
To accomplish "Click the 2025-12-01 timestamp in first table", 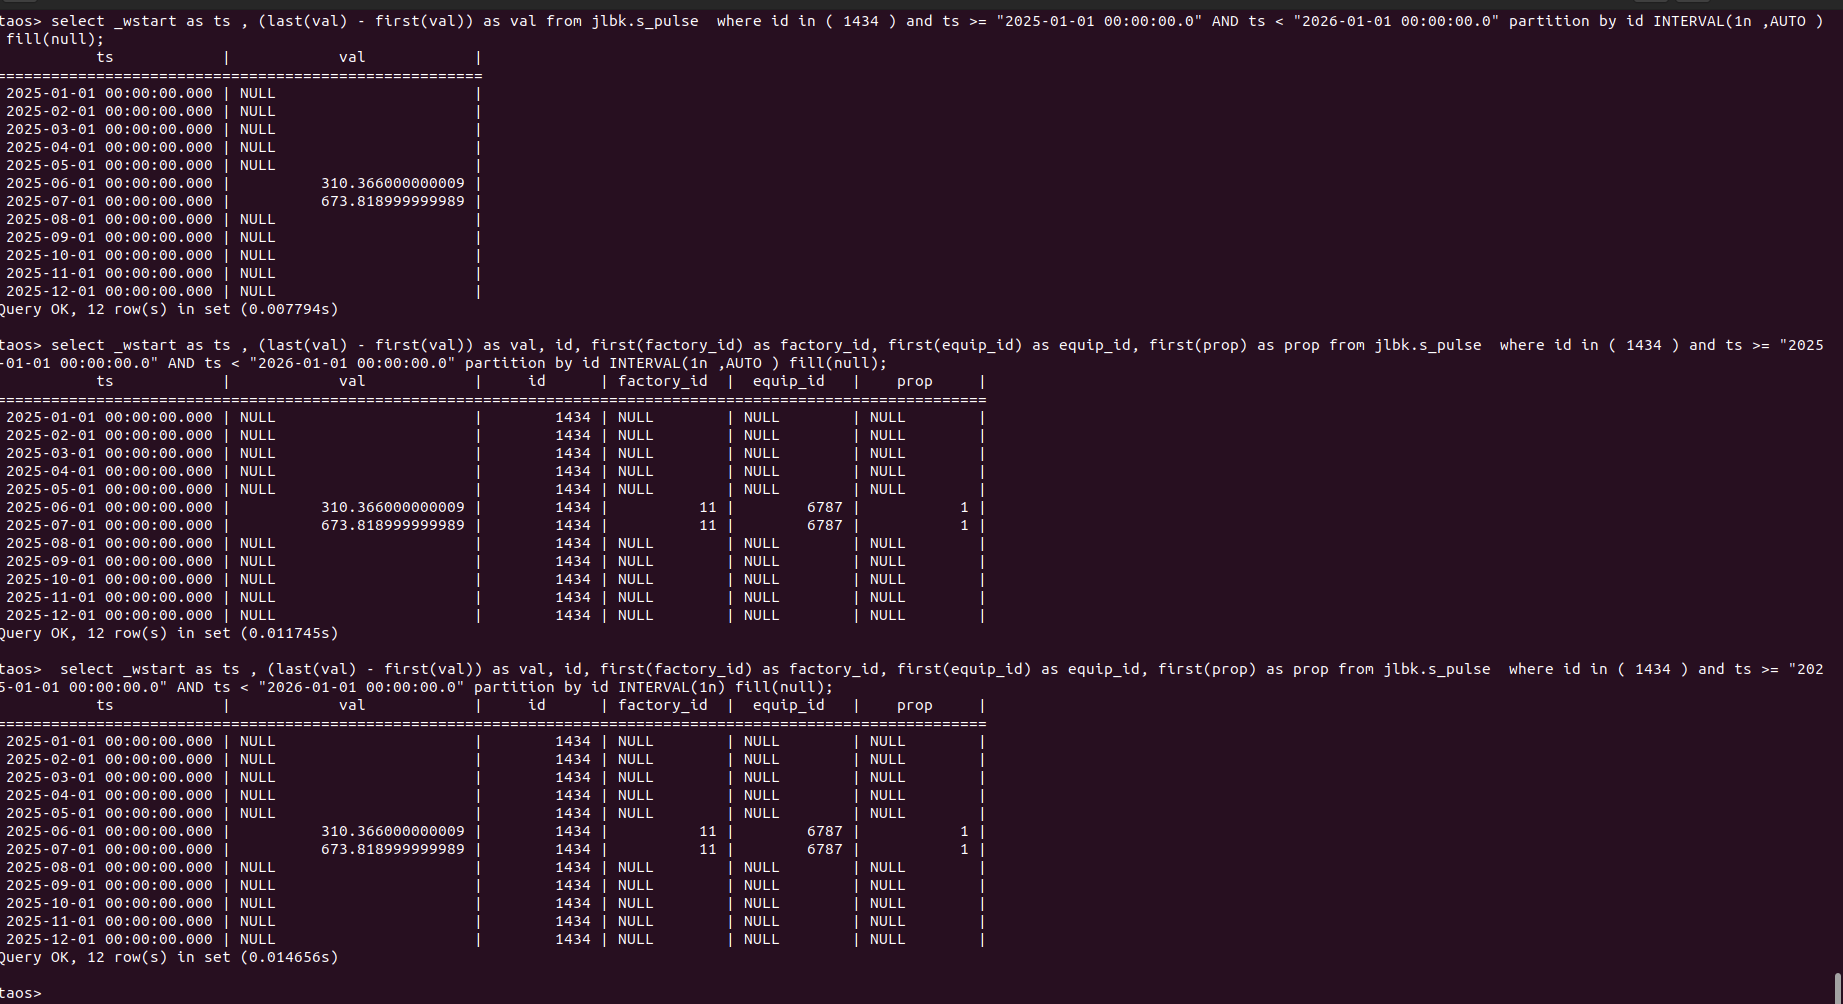I will pyautogui.click(x=109, y=291).
